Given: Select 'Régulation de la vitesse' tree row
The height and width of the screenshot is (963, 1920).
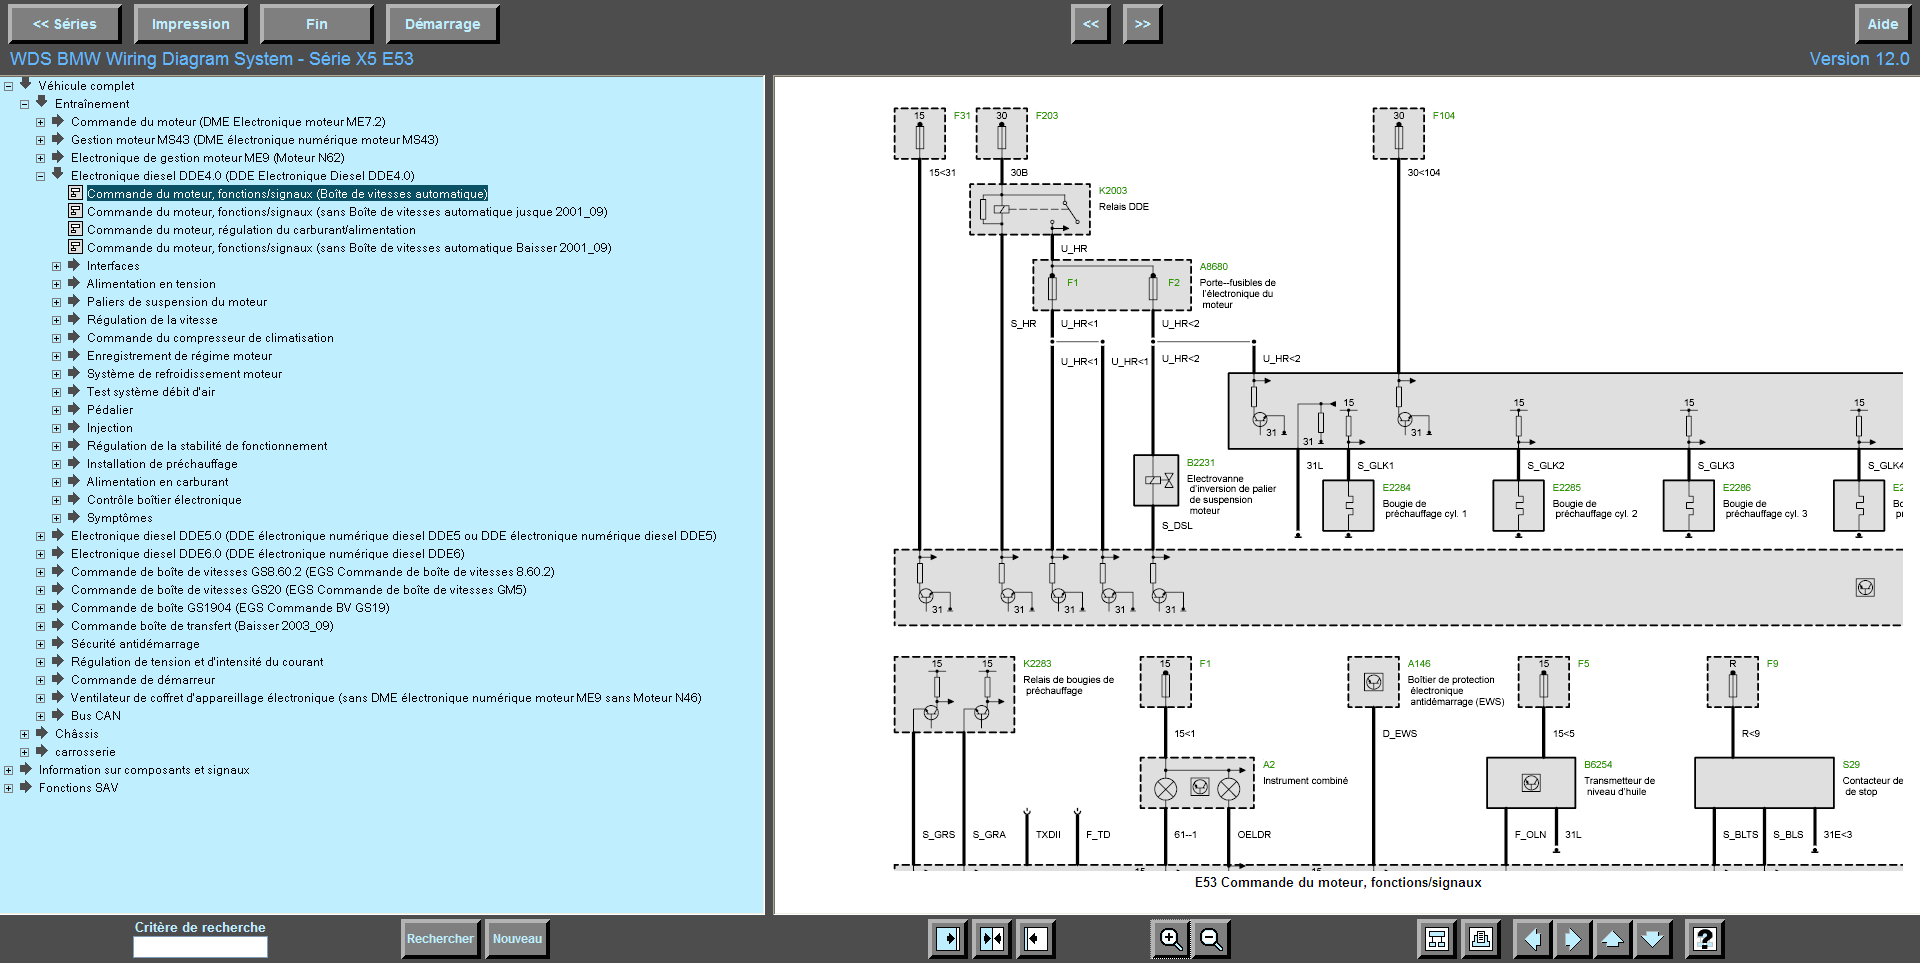Looking at the screenshot, I should click(x=152, y=320).
